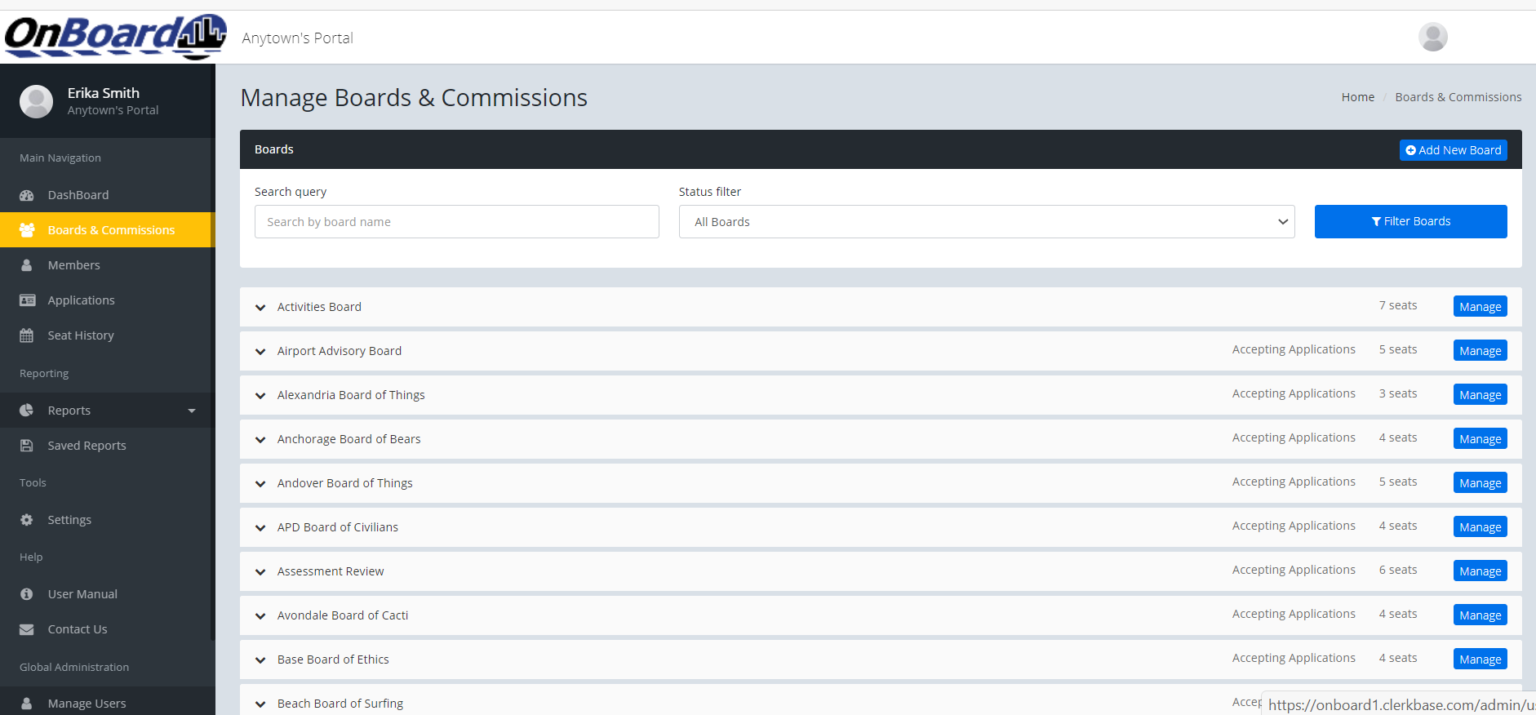Image resolution: width=1536 pixels, height=715 pixels.
Task: Open the user avatar icon at top right
Action: tap(1432, 37)
